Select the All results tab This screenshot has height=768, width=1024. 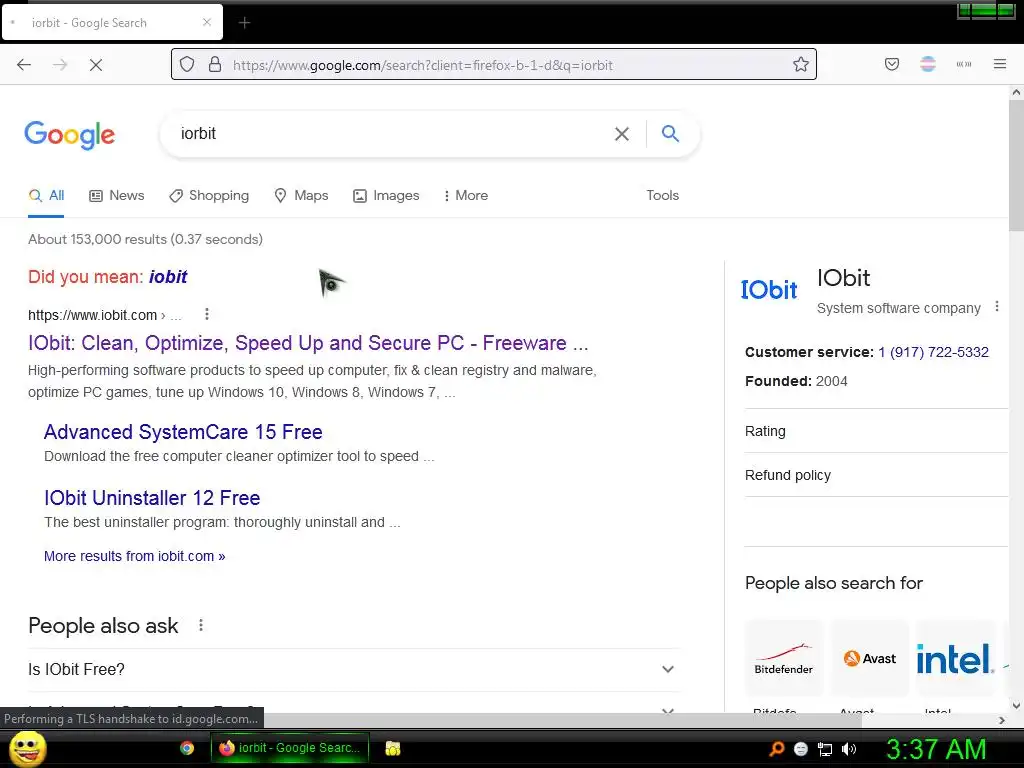pyautogui.click(x=46, y=195)
